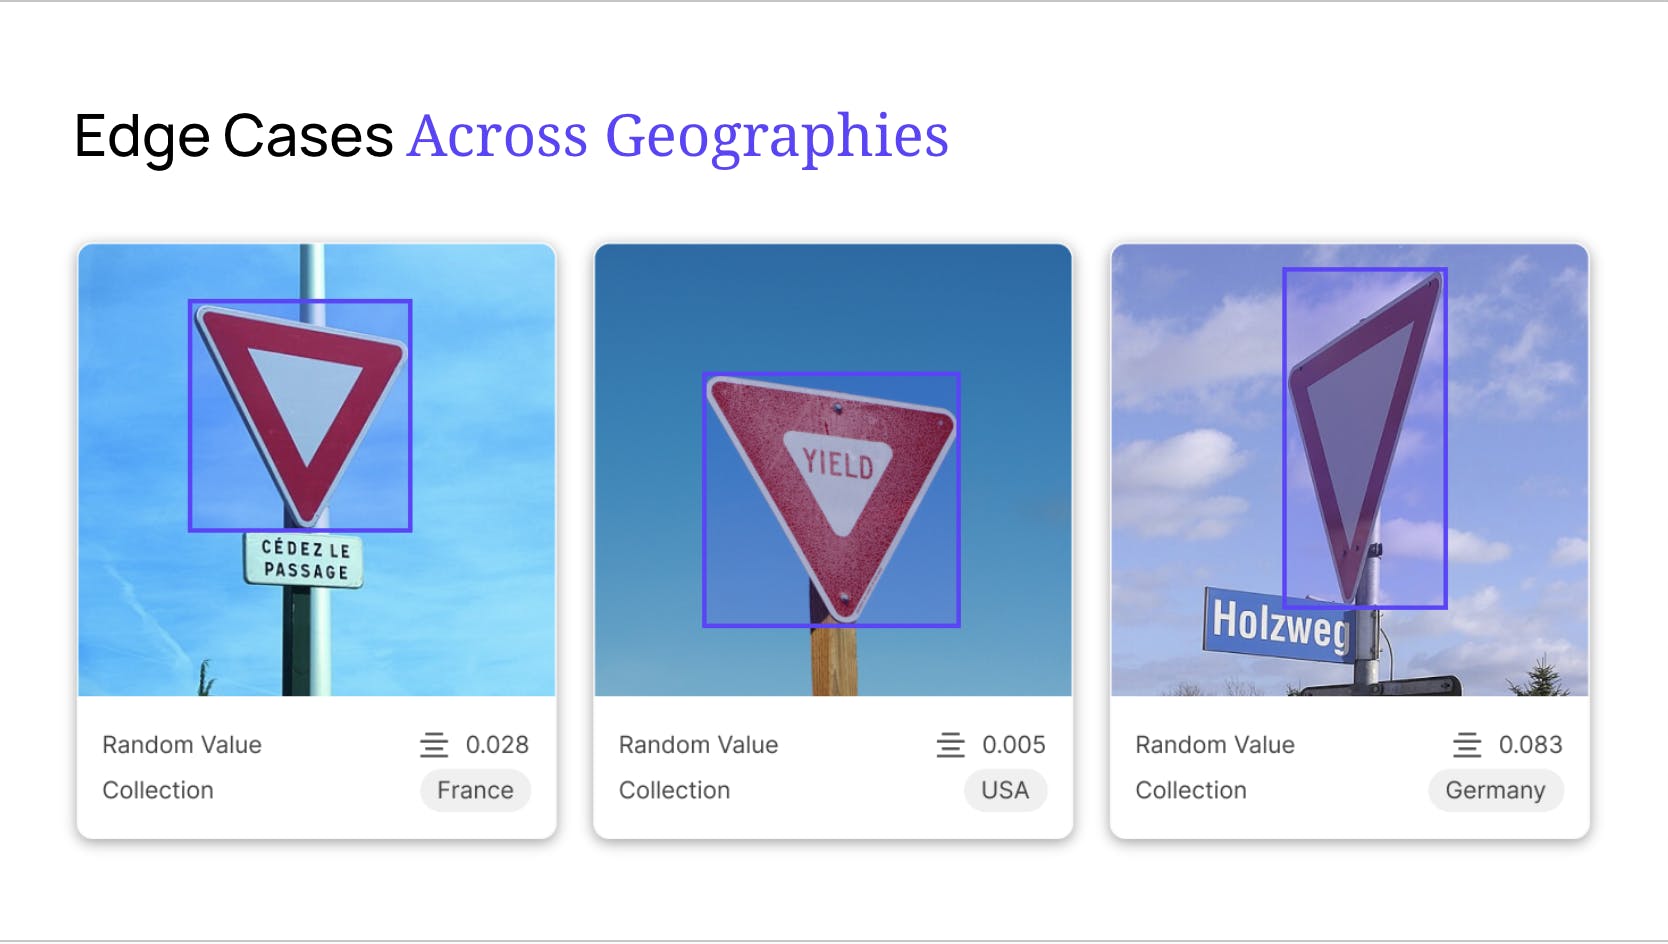Click the YIELD text on the sign
1668x944 pixels.
tap(838, 463)
